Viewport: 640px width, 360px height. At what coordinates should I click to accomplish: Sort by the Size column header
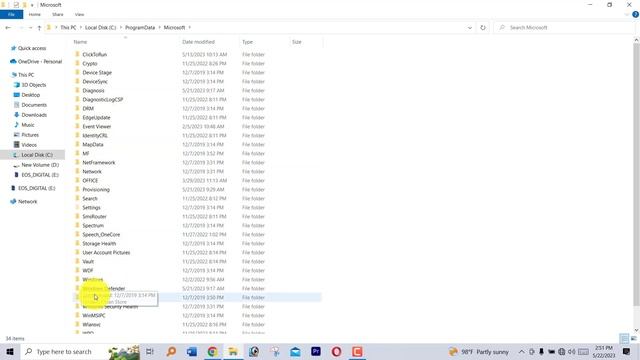point(297,42)
